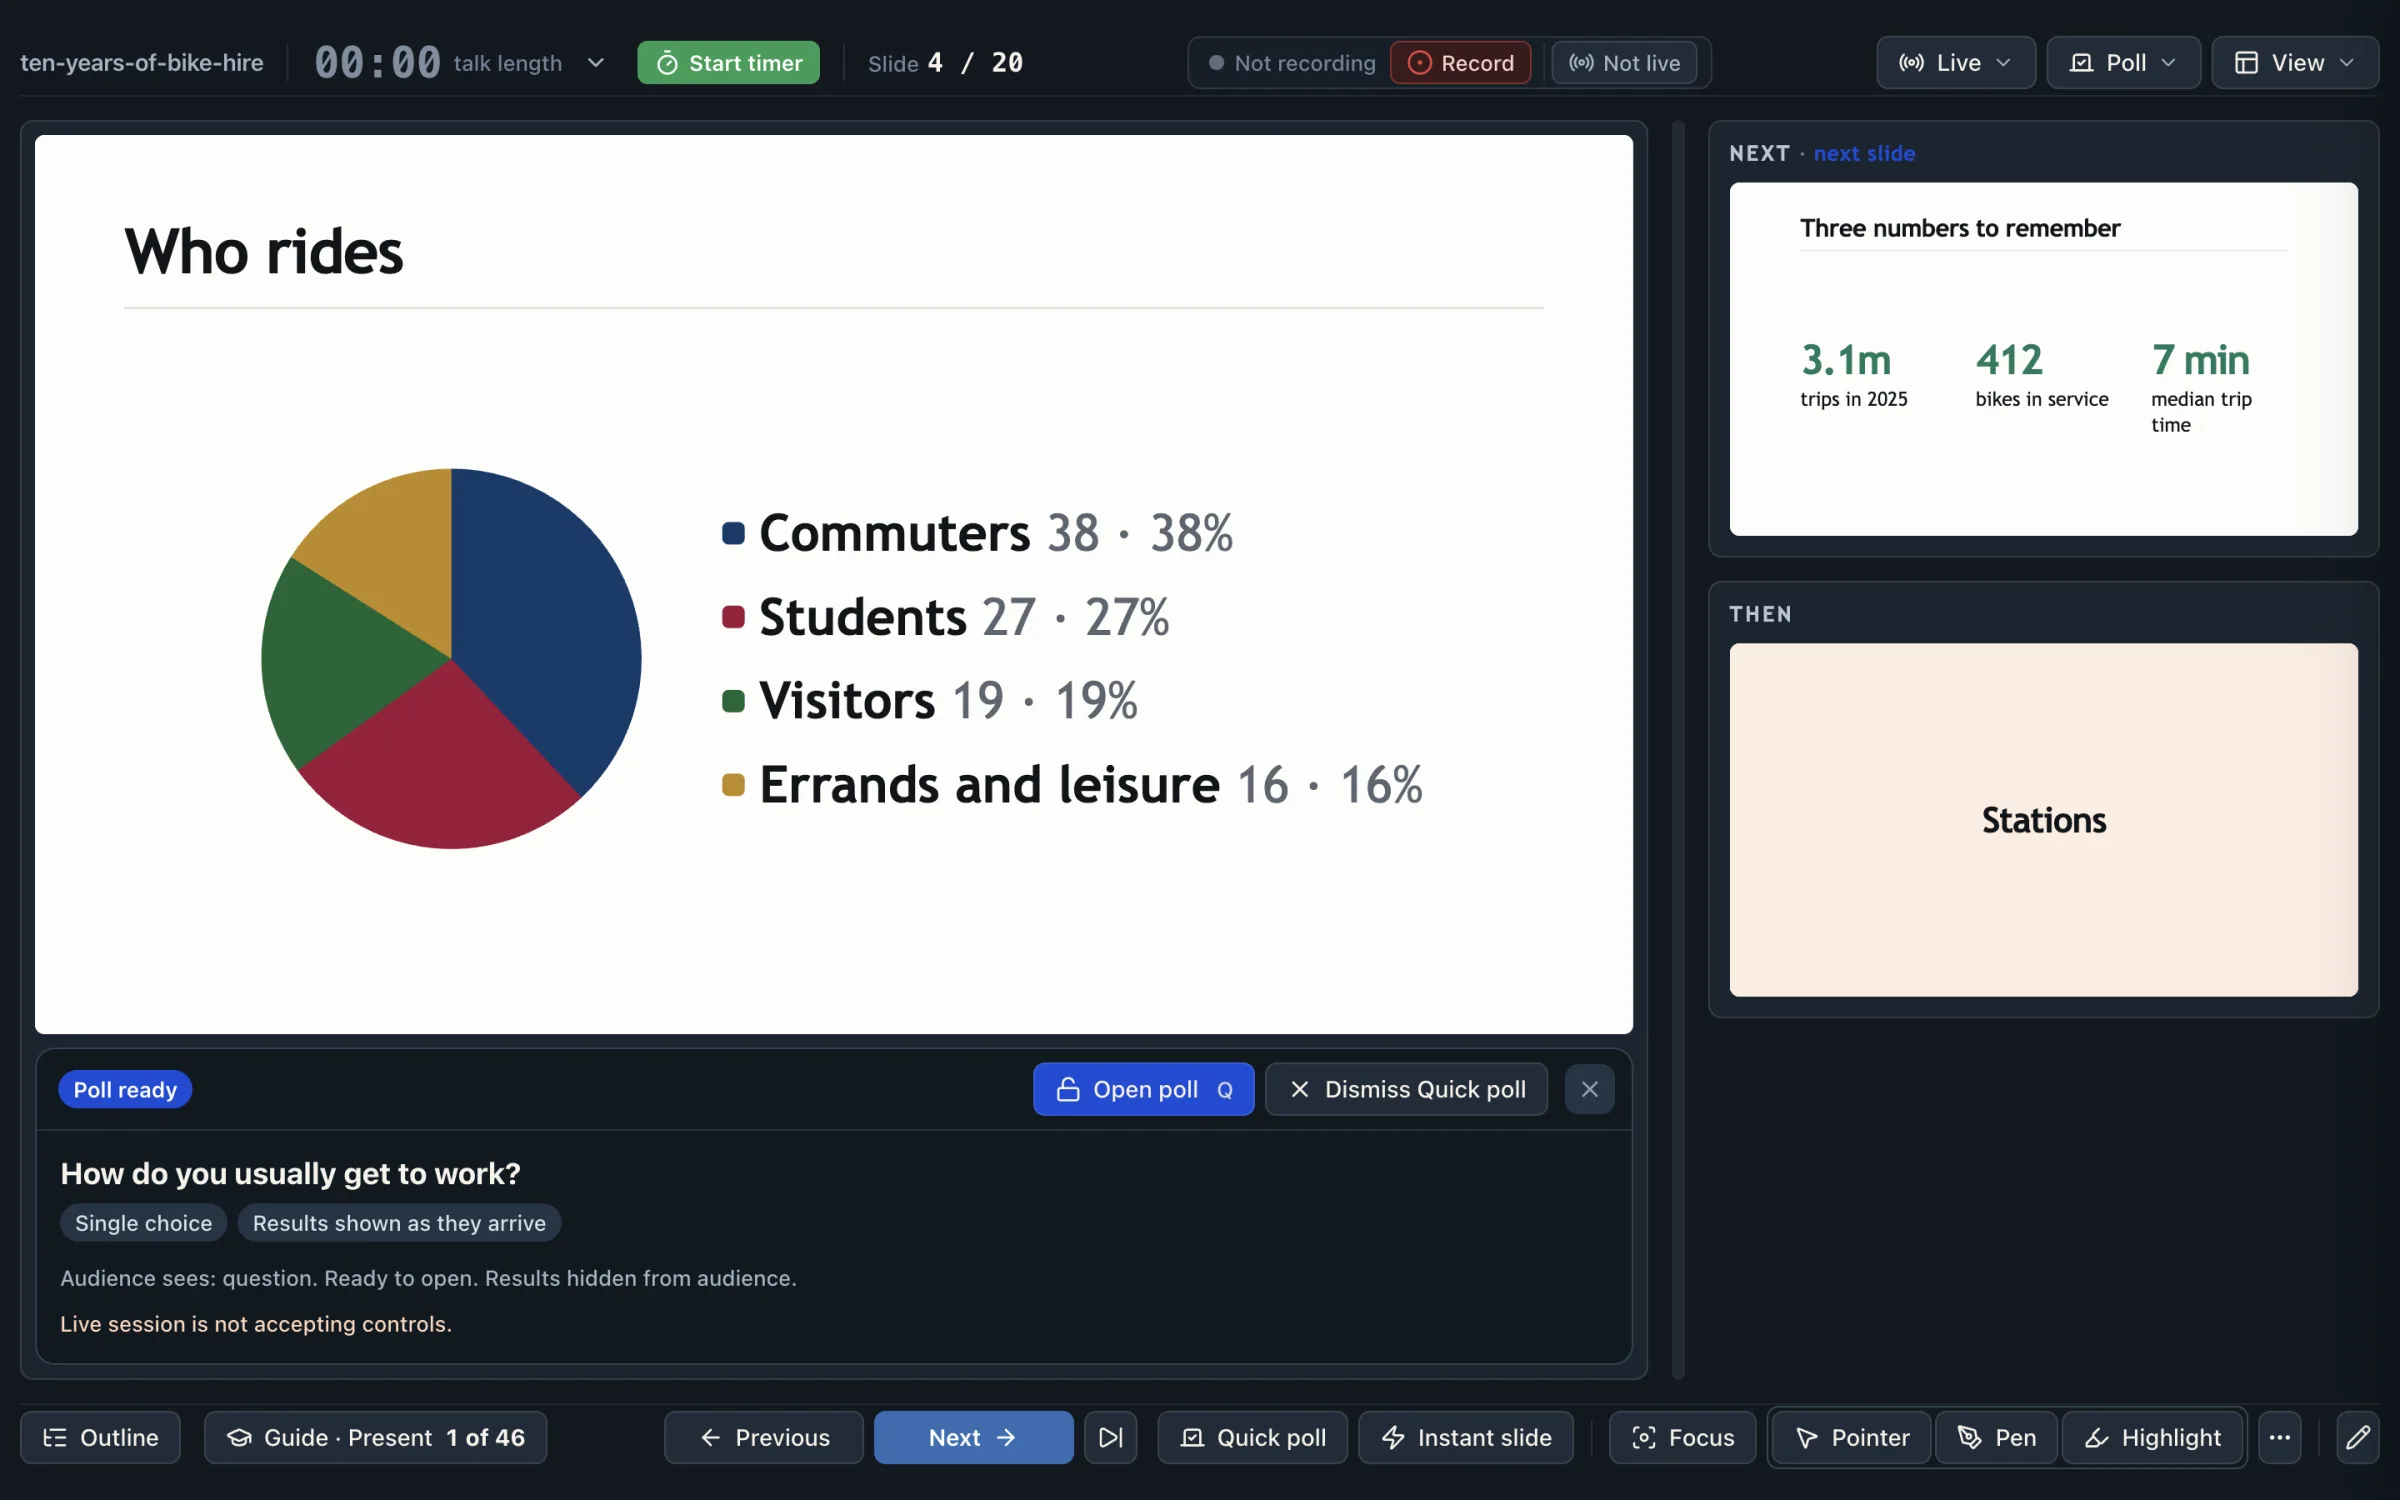Image resolution: width=2400 pixels, height=1500 pixels.
Task: Close the poll panel with the X
Action: coord(1589,1089)
